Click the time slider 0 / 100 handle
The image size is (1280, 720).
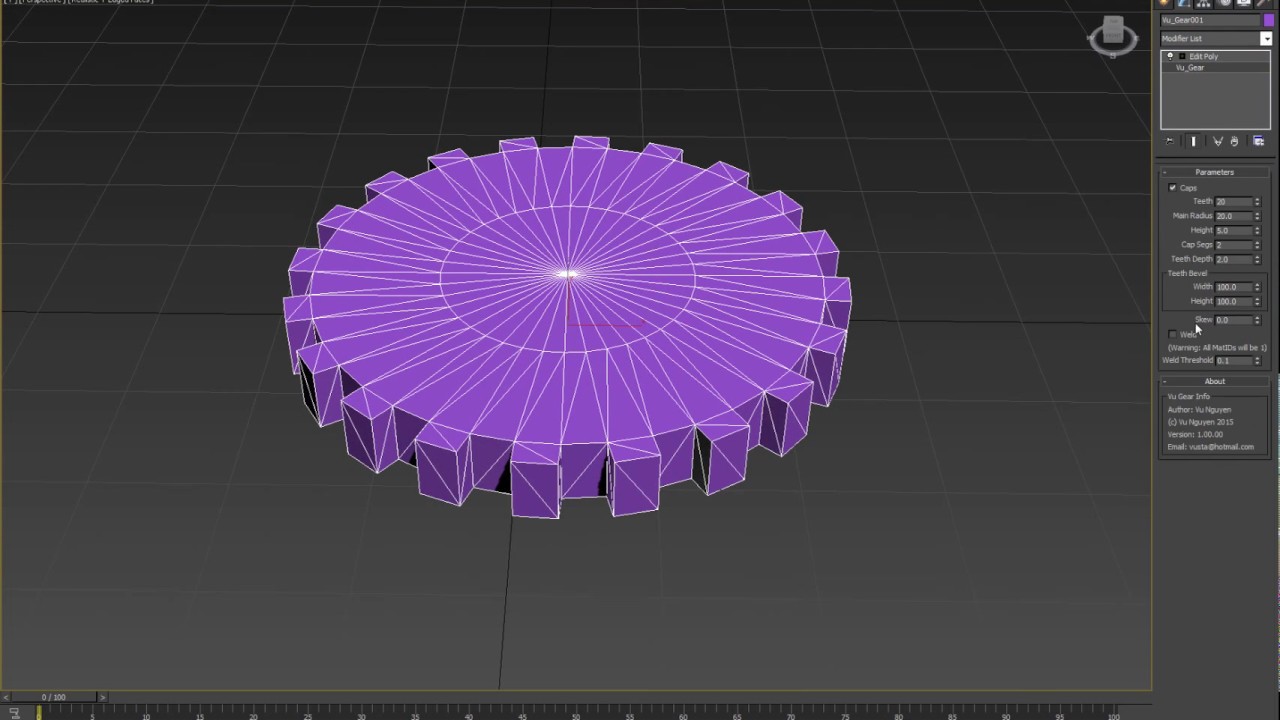tap(53, 696)
